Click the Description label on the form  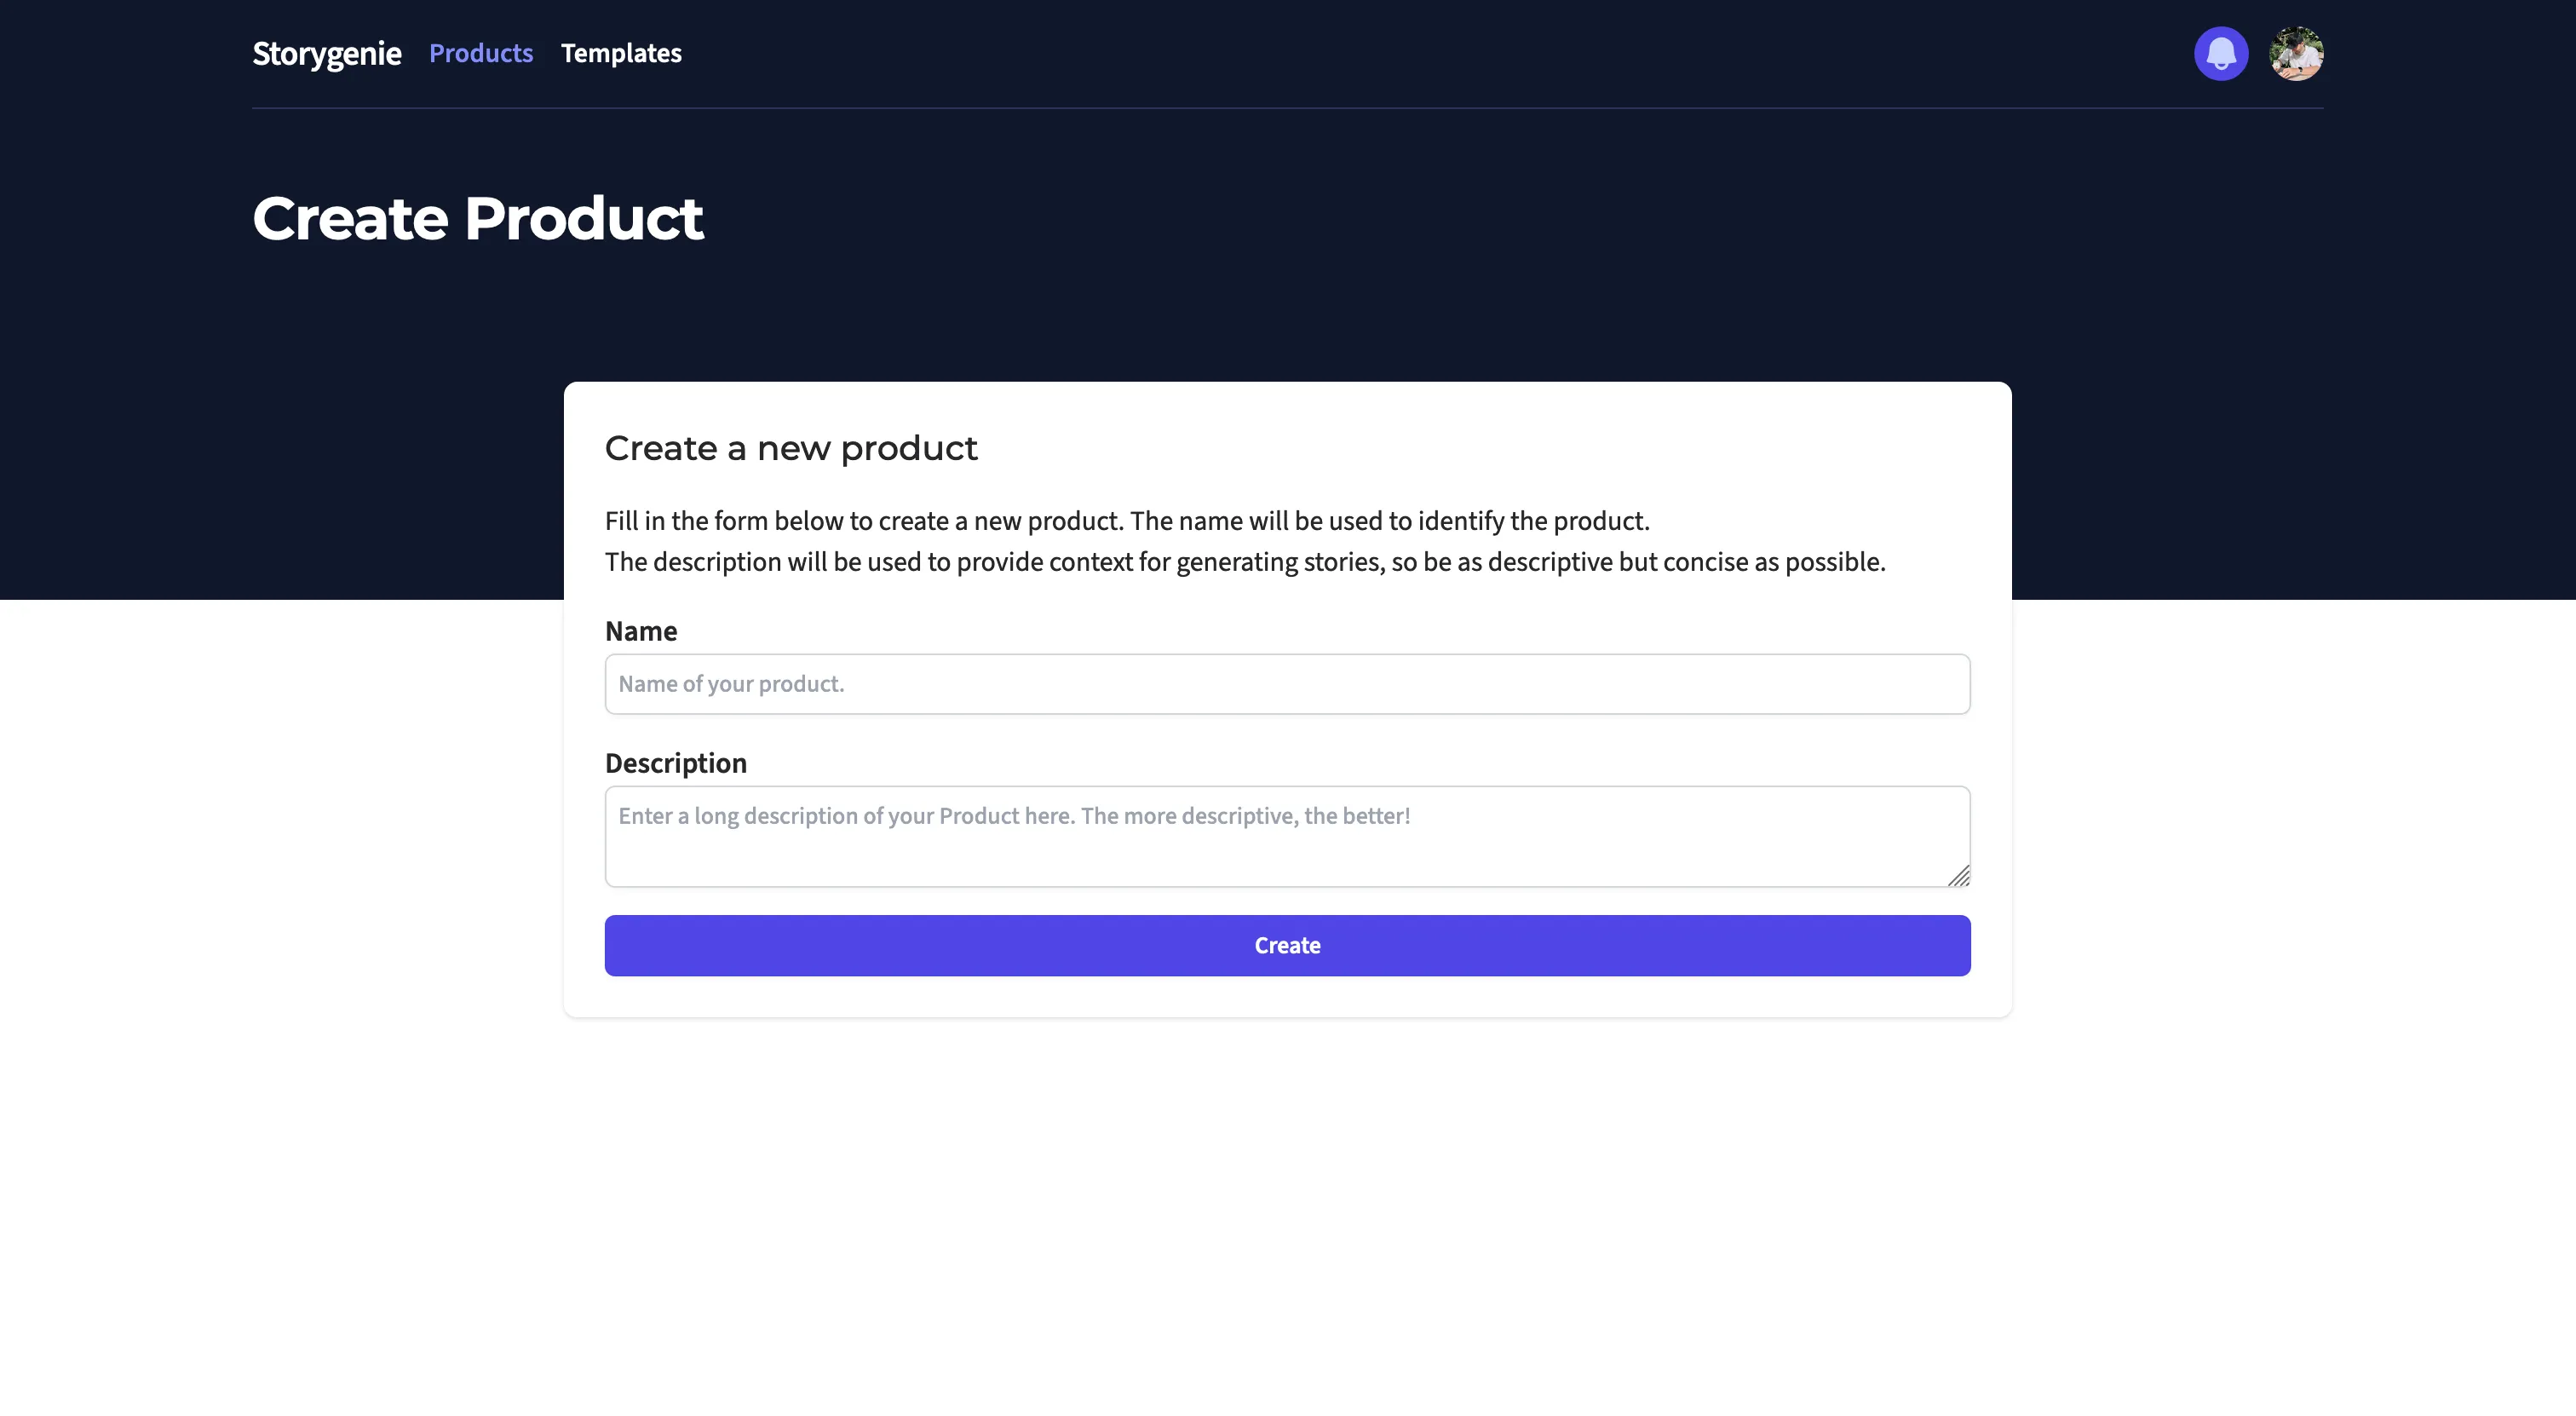point(676,763)
